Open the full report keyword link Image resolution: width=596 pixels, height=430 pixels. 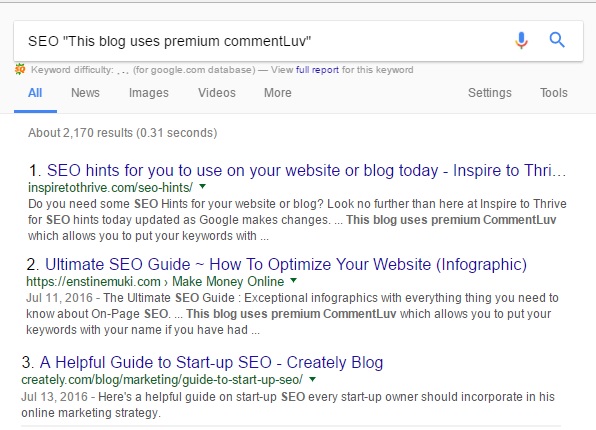coord(317,70)
